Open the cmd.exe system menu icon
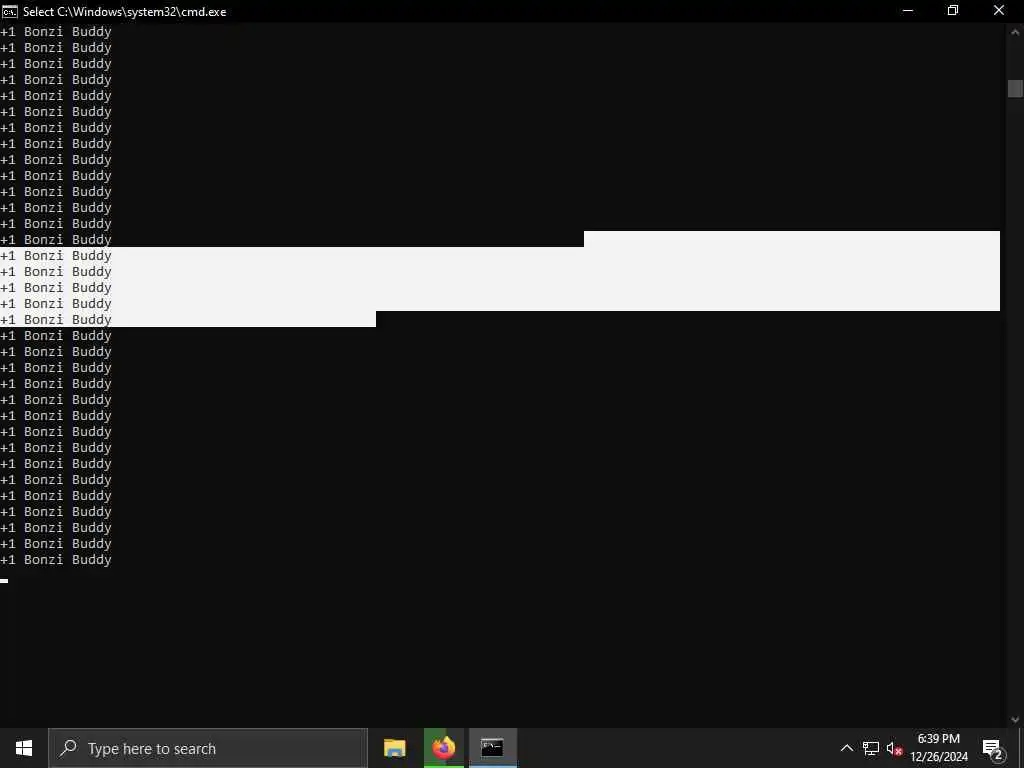Viewport: 1024px width, 768px height. (x=10, y=11)
